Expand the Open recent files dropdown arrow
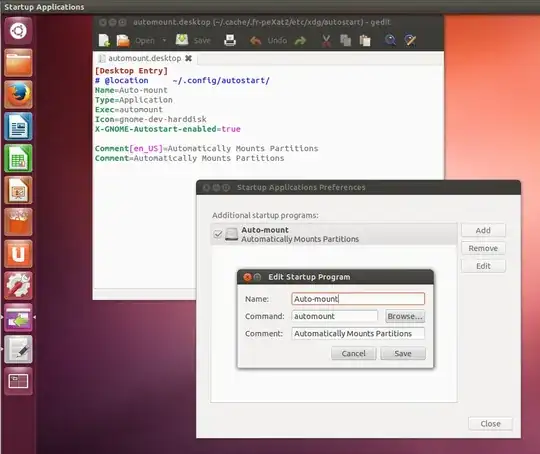This screenshot has width=540, height=454. (x=164, y=41)
